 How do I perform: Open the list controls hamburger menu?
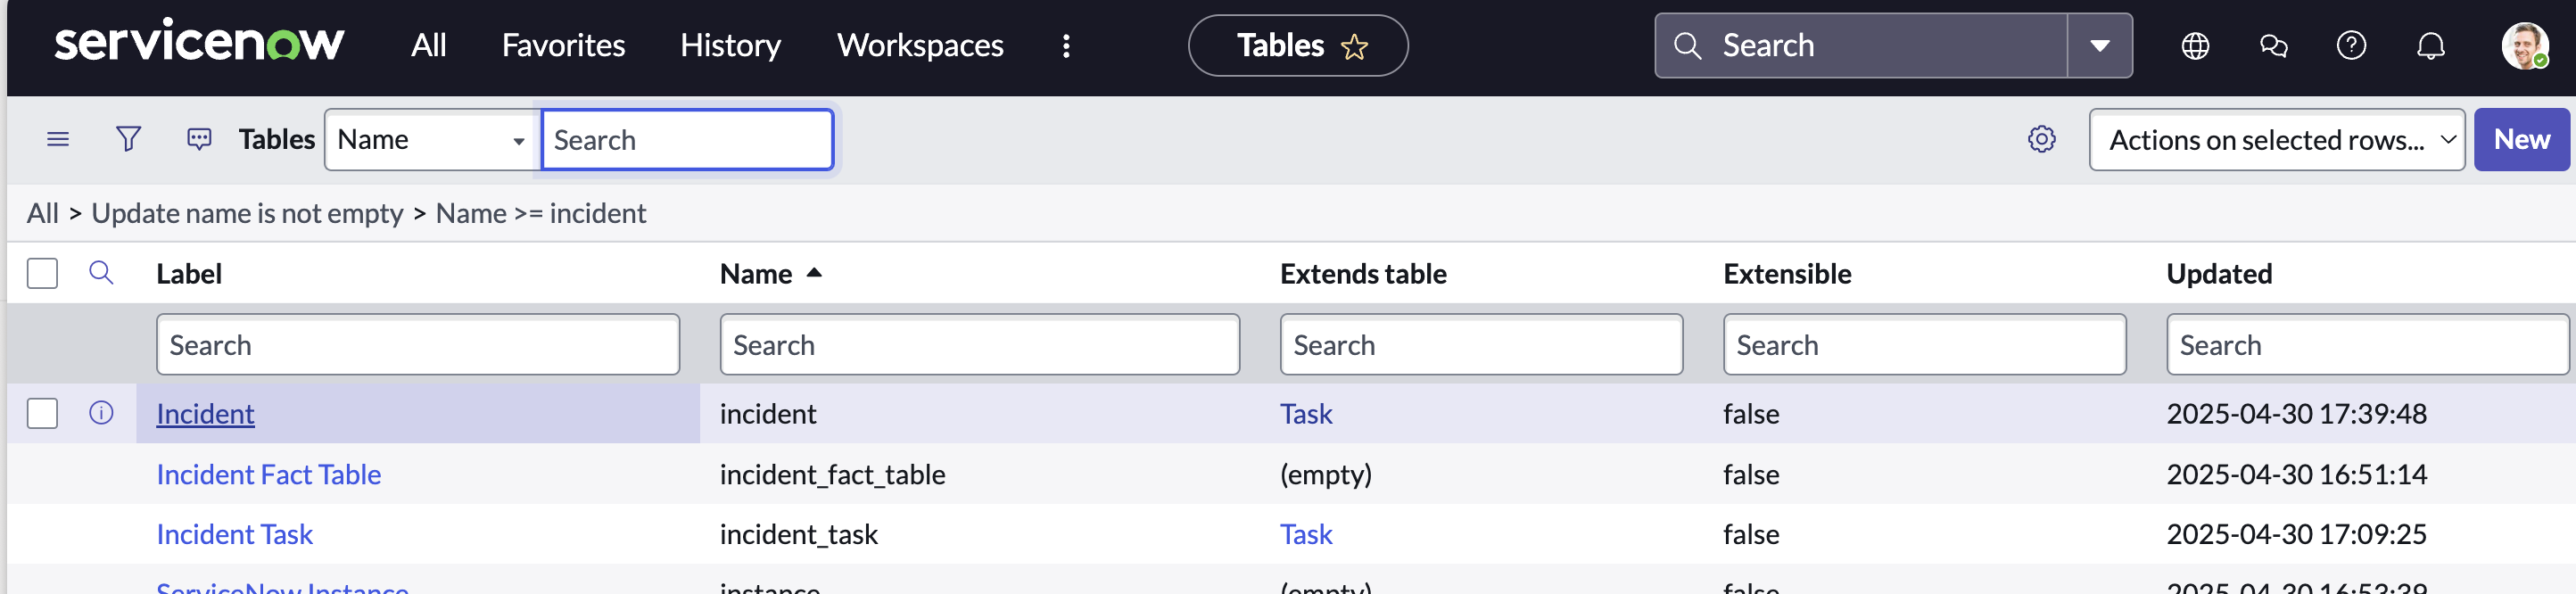tap(58, 139)
